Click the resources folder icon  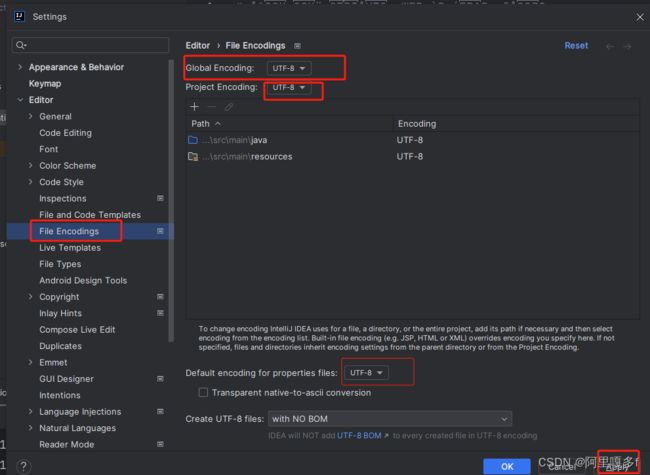pyautogui.click(x=193, y=157)
